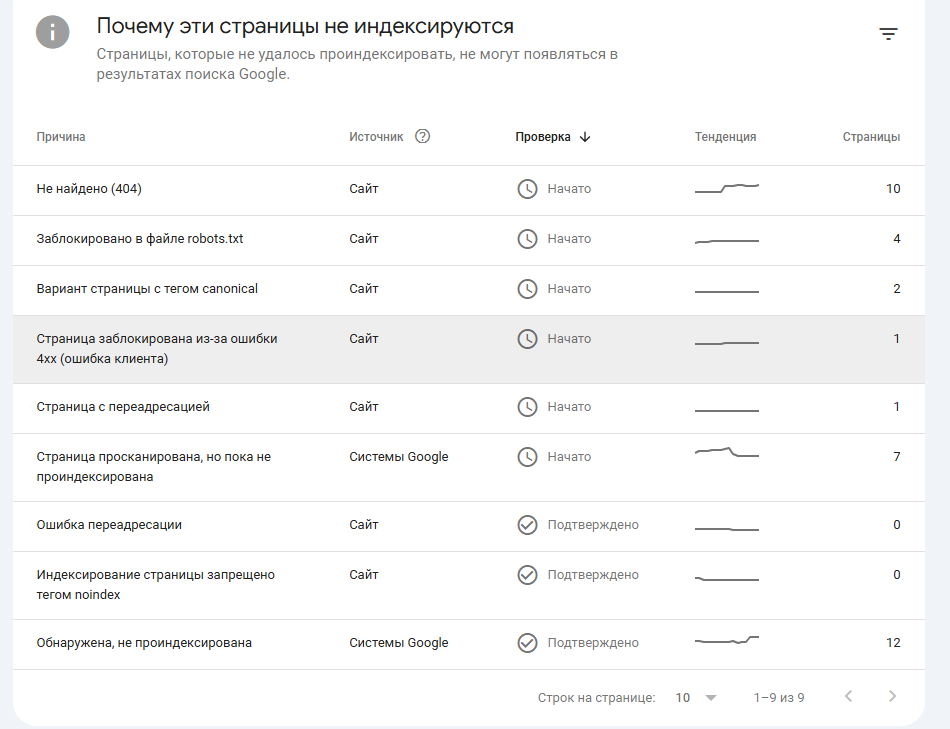Open the rows per page dropdown
The image size is (950, 729).
coord(697,697)
